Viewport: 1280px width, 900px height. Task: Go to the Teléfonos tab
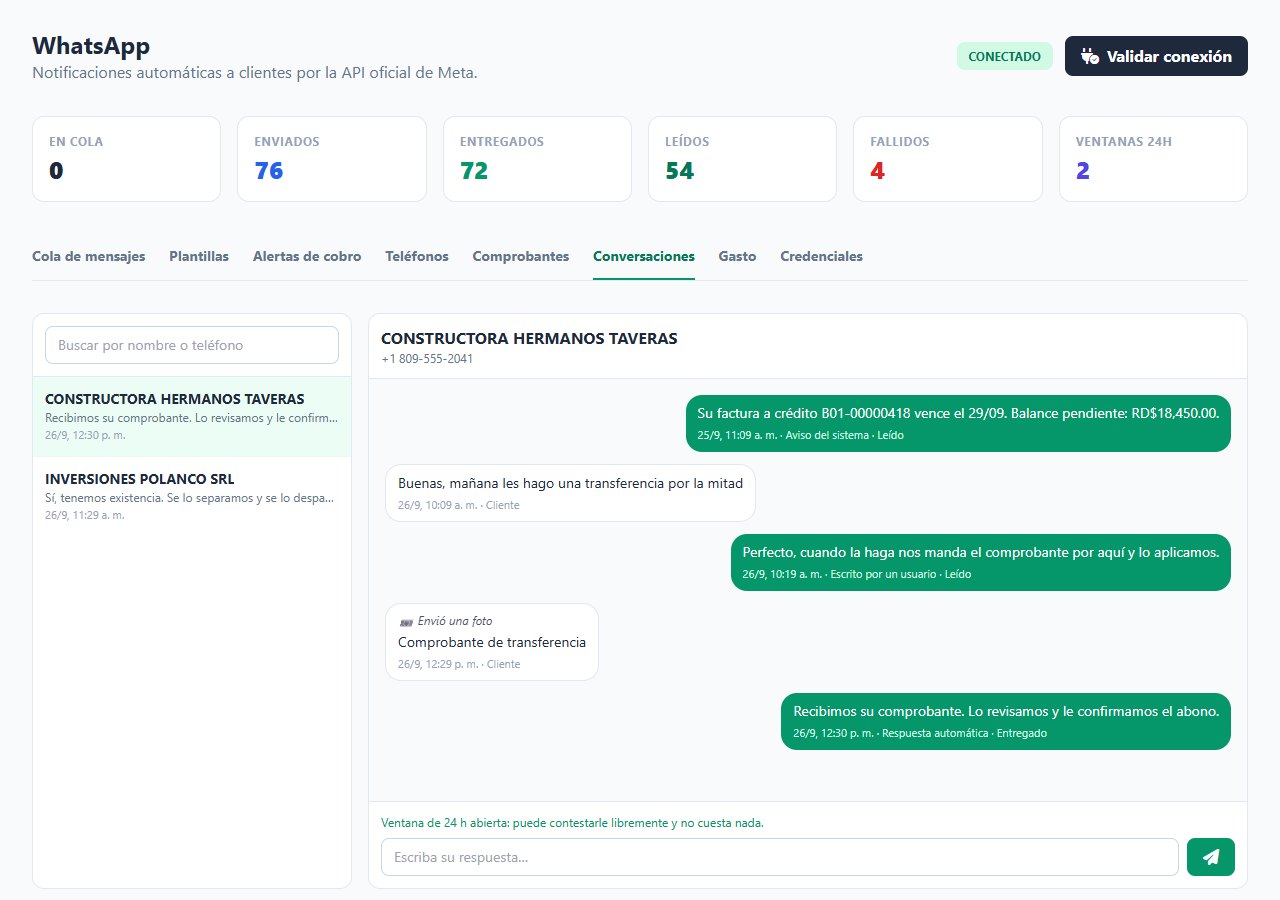(x=417, y=256)
